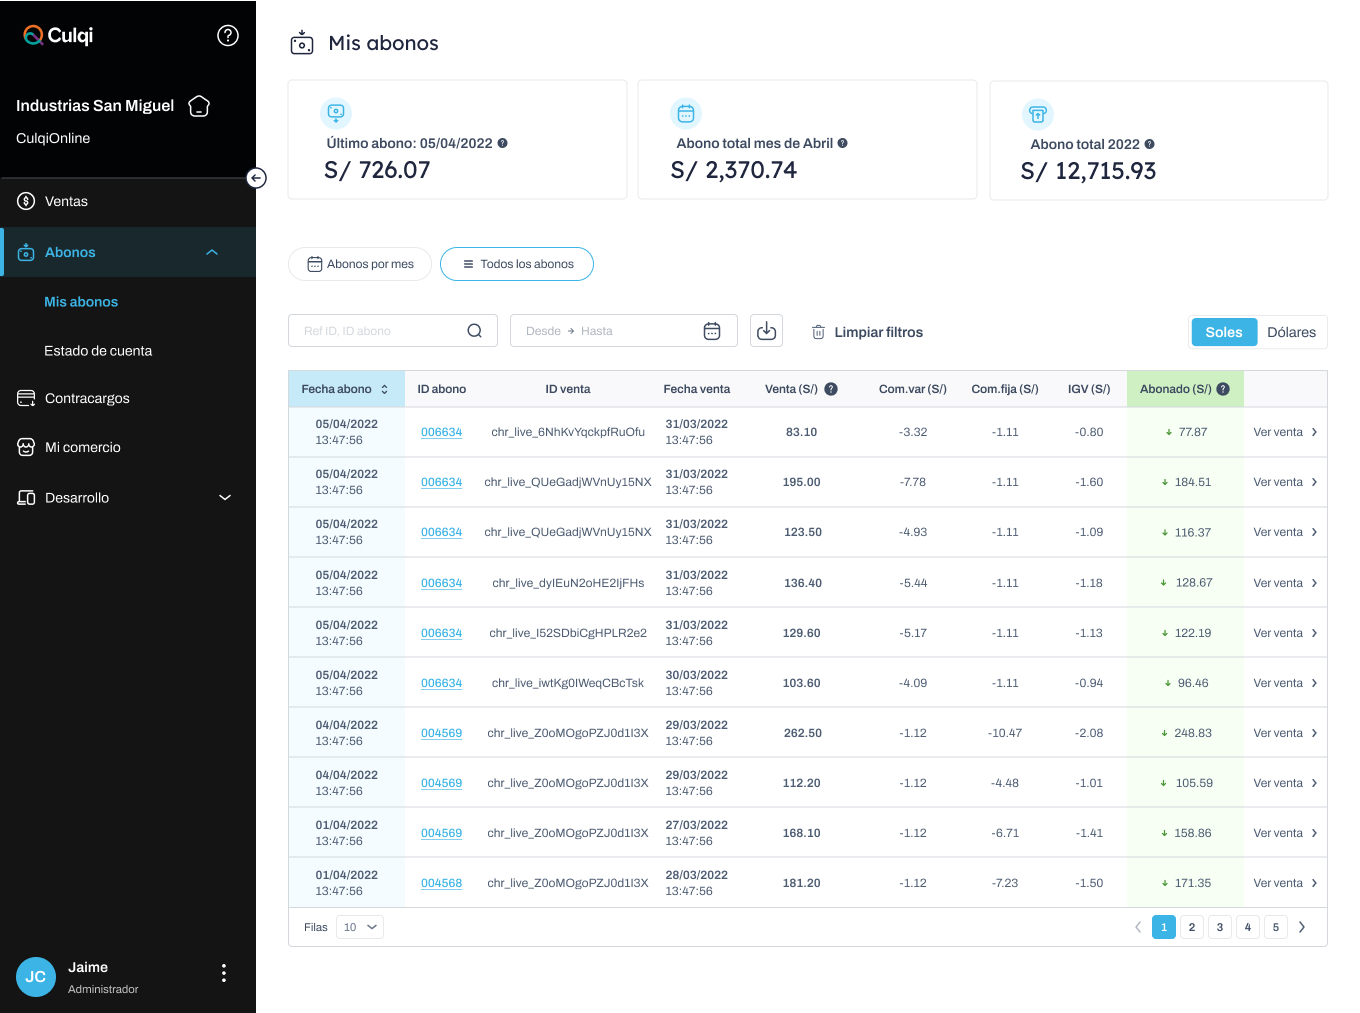
Task: Click the download abonos icon button
Action: click(766, 331)
